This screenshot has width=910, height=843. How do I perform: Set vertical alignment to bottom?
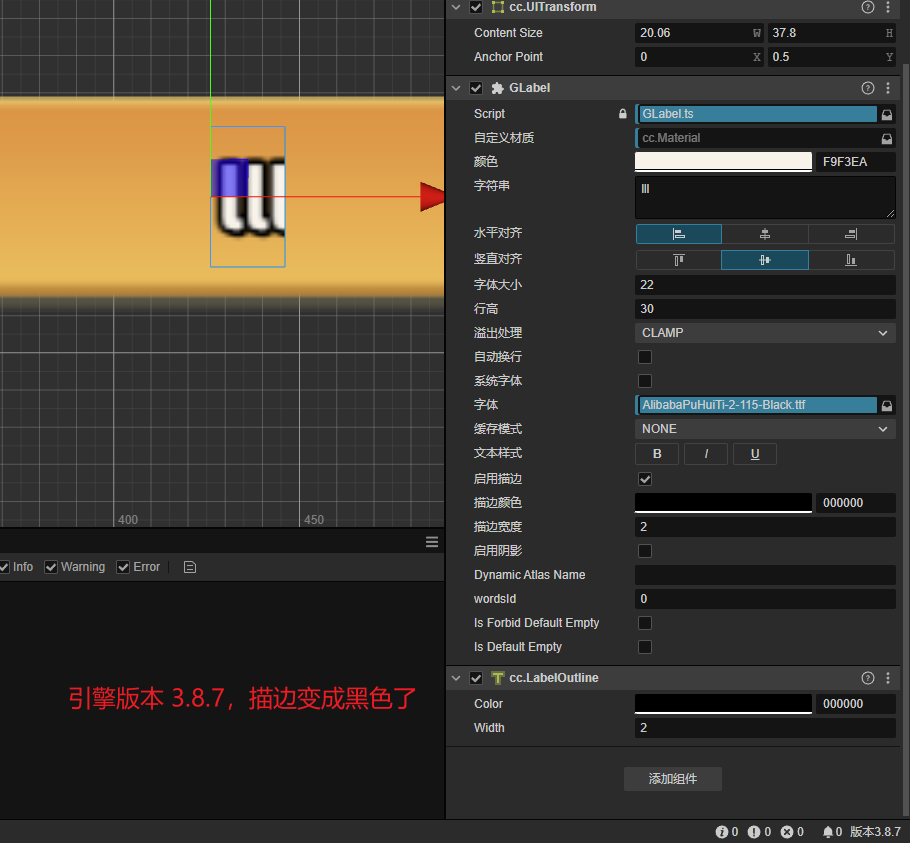pos(851,259)
